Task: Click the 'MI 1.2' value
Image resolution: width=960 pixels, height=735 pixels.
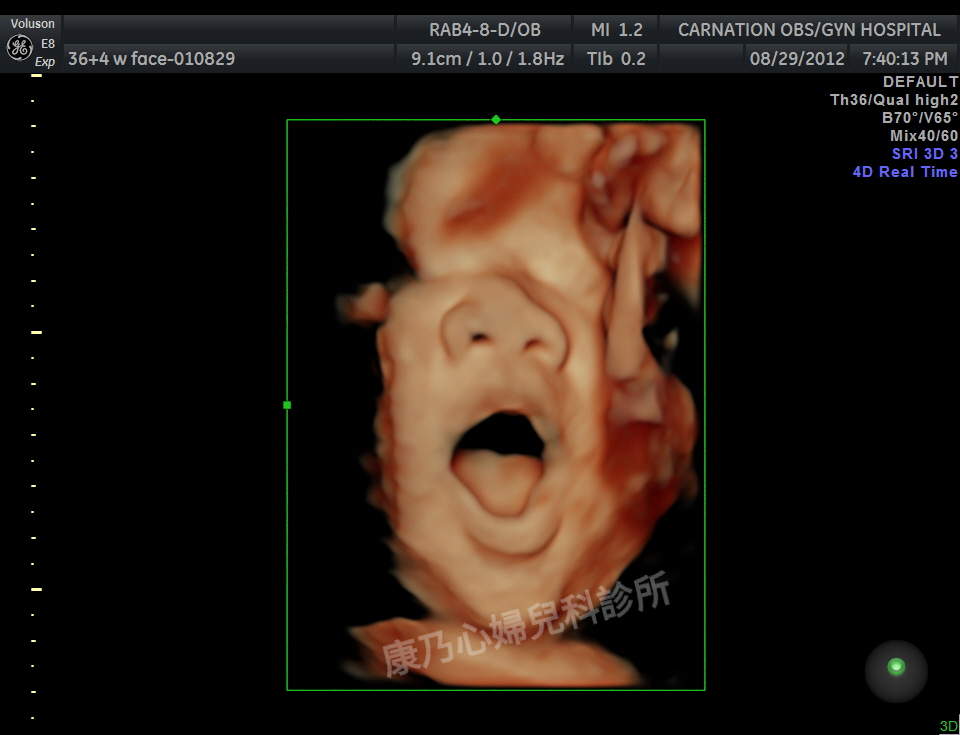Action: [x=617, y=30]
